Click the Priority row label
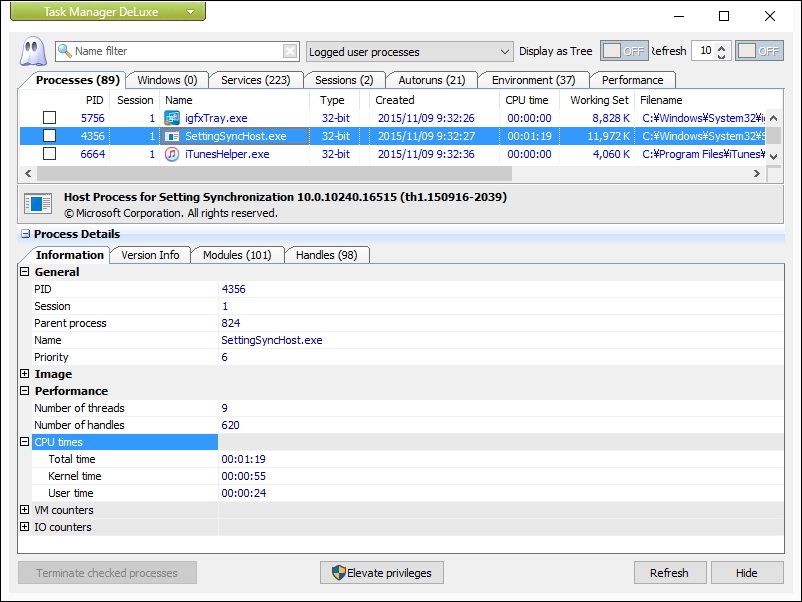The image size is (802, 602). click(51, 357)
